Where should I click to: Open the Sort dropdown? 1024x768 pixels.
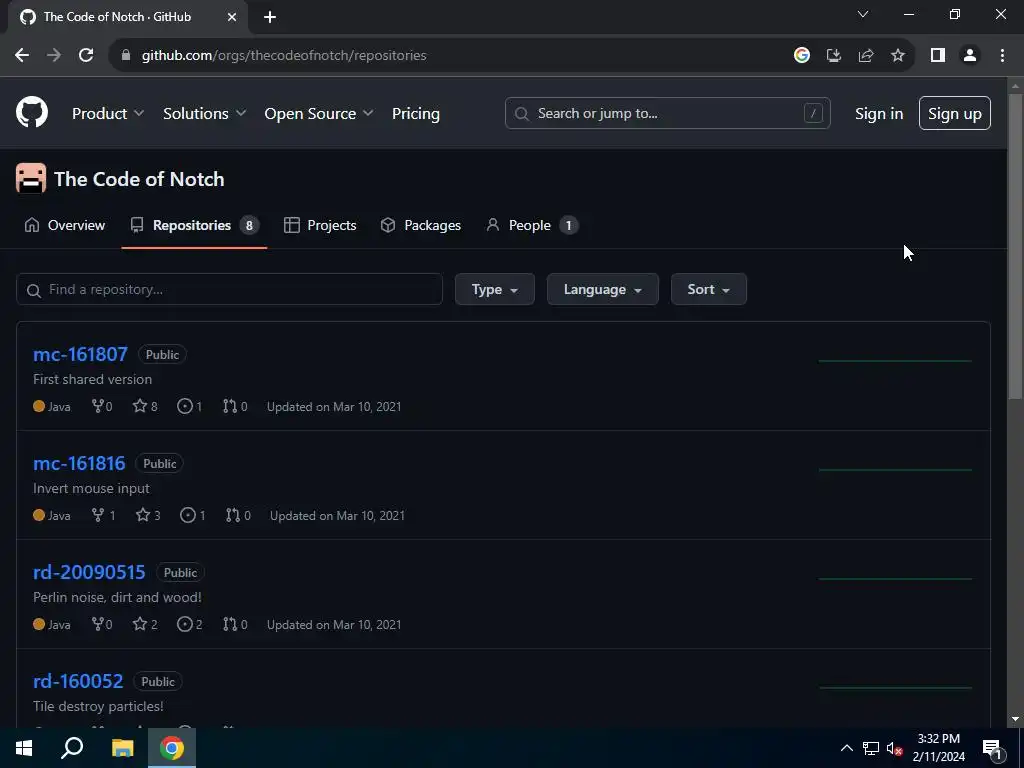click(709, 289)
